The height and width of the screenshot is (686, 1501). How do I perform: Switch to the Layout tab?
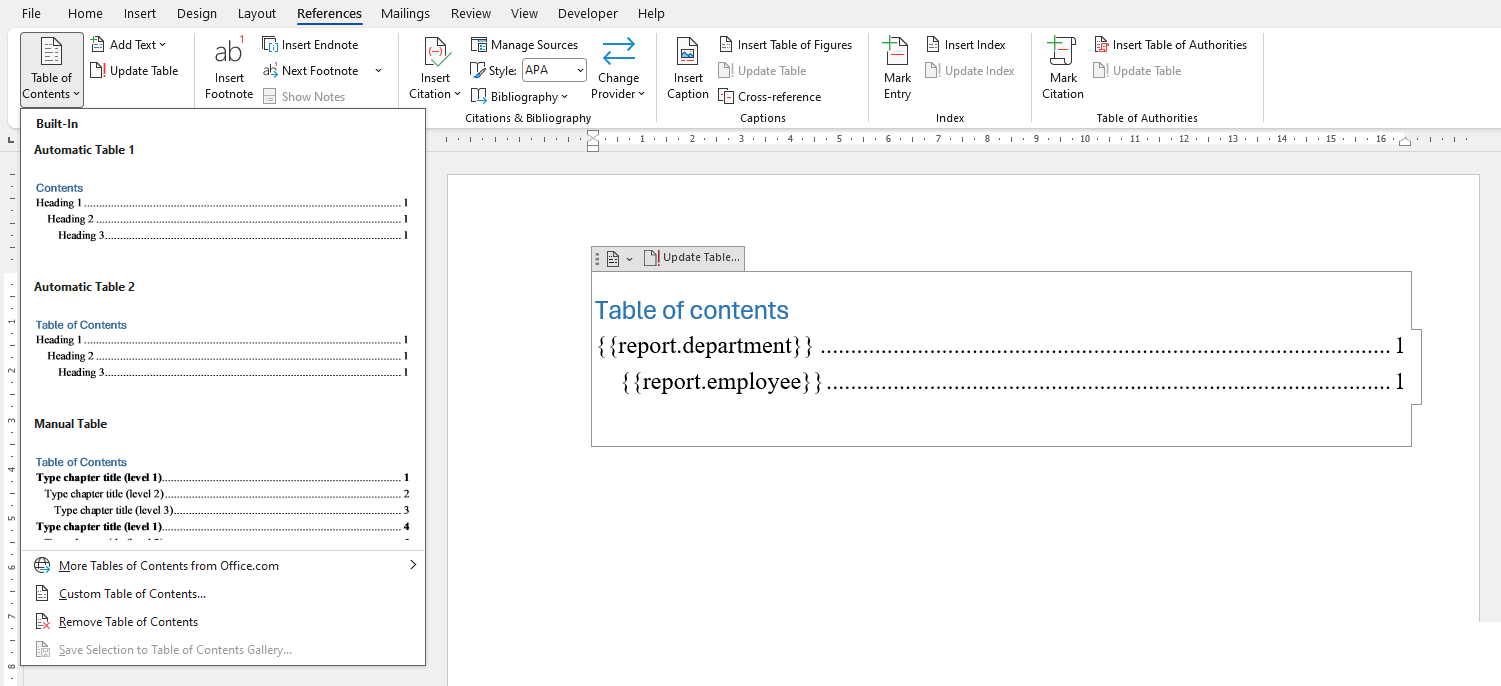tap(257, 14)
